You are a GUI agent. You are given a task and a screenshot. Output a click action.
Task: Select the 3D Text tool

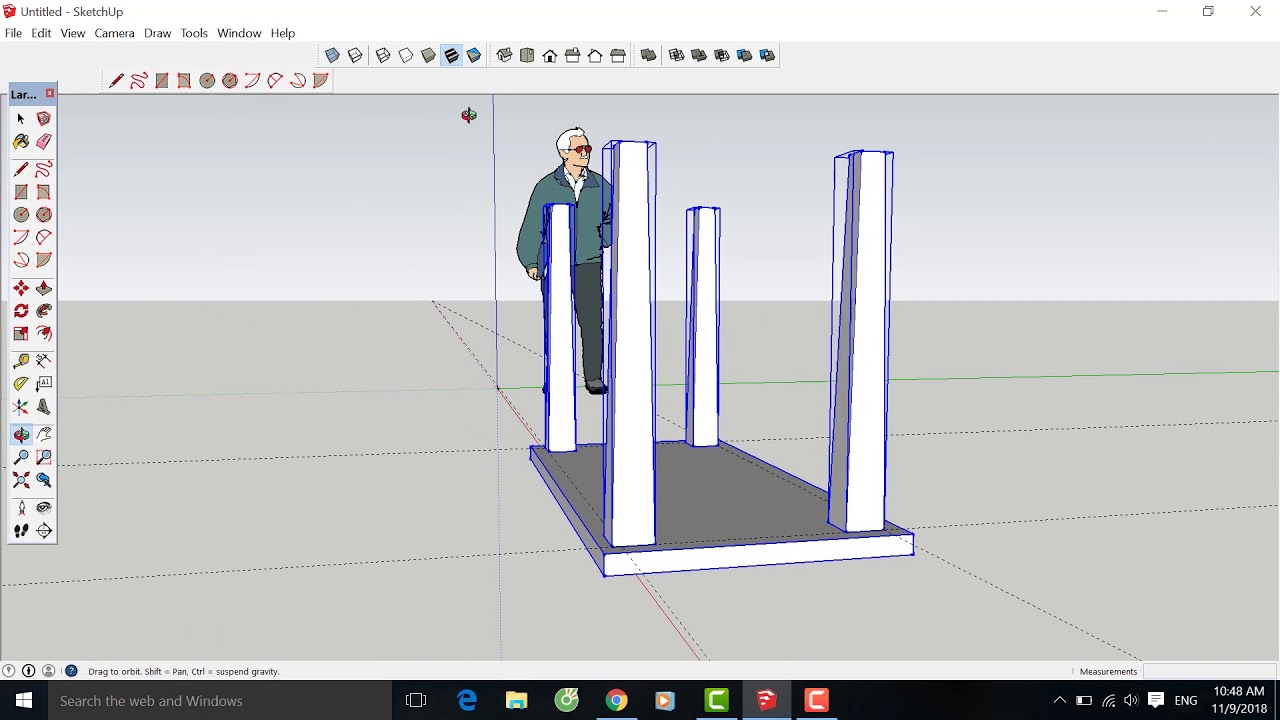tap(44, 408)
